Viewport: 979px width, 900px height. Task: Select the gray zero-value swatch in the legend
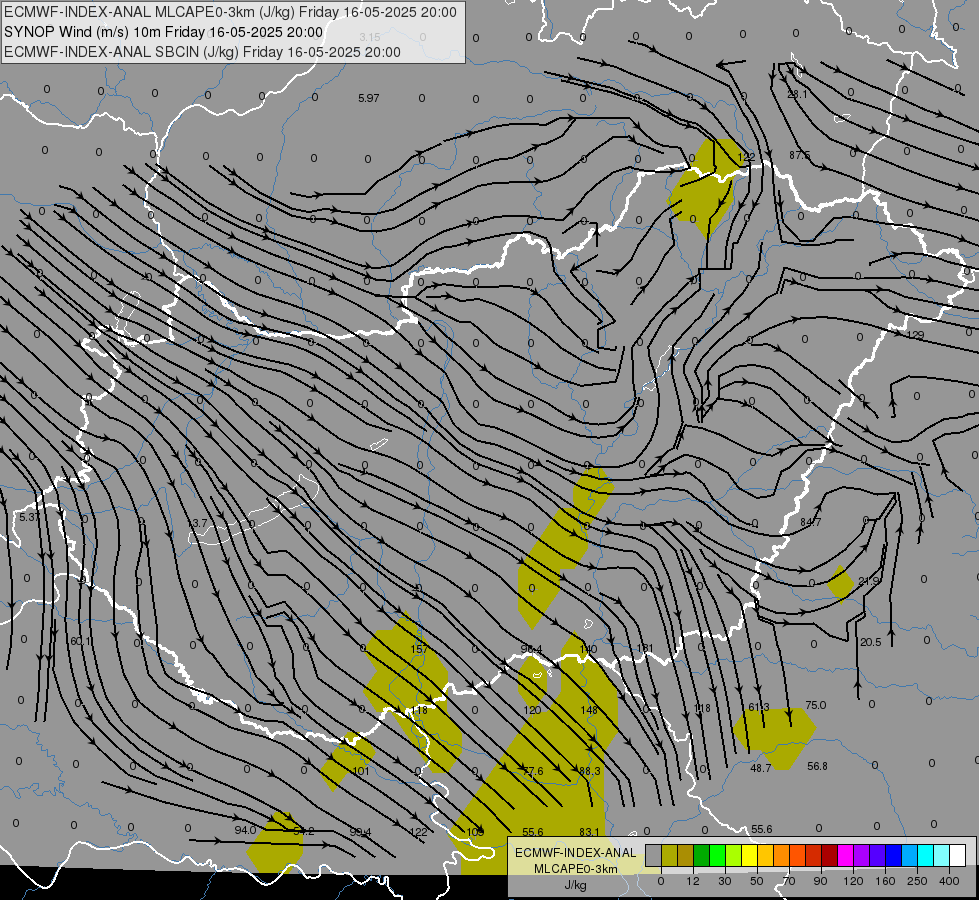pos(653,855)
